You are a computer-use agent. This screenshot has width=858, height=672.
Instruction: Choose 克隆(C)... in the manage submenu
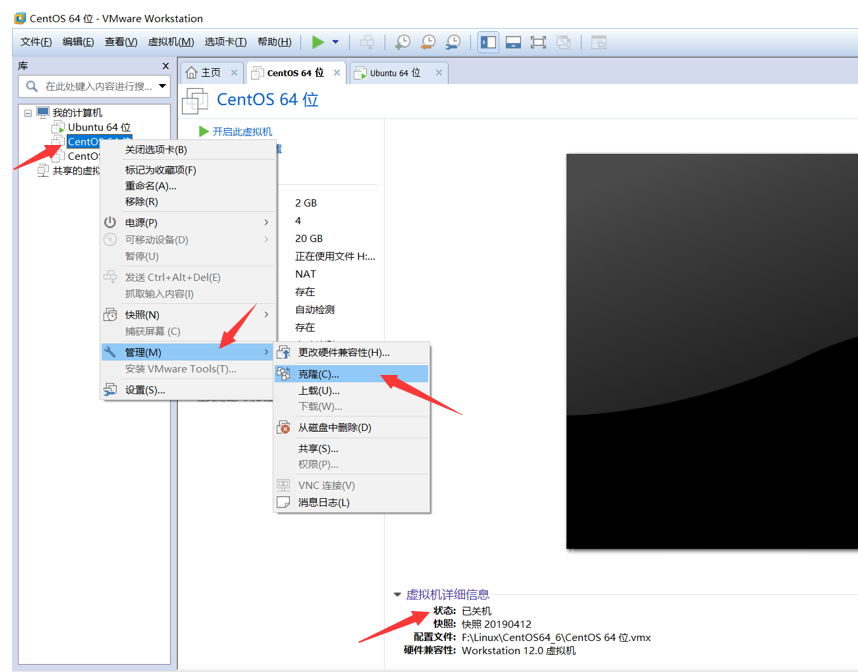pyautogui.click(x=352, y=374)
